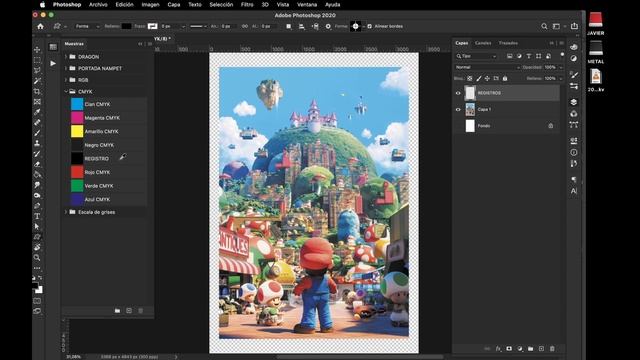Toggle the Alinear bordes checkbox
Image resolution: width=640 pixels, height=360 pixels.
pos(369,26)
